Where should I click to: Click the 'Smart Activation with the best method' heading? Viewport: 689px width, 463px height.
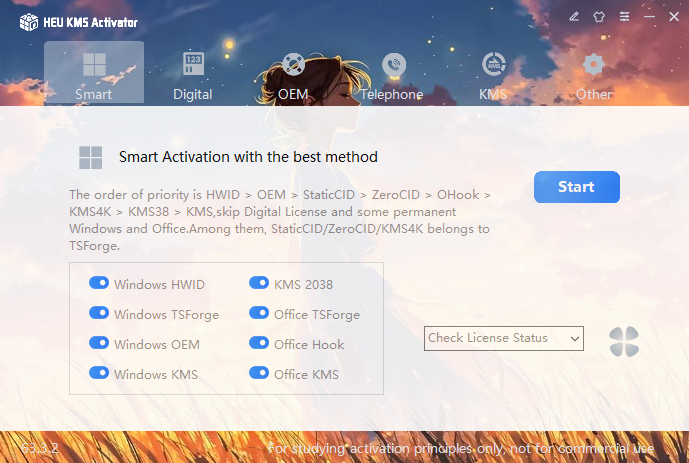248,157
